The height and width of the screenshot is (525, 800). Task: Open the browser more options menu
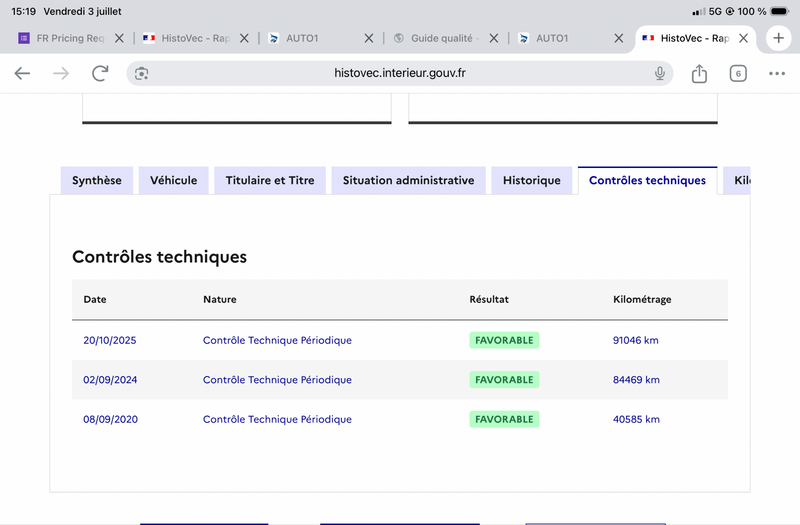click(x=777, y=73)
